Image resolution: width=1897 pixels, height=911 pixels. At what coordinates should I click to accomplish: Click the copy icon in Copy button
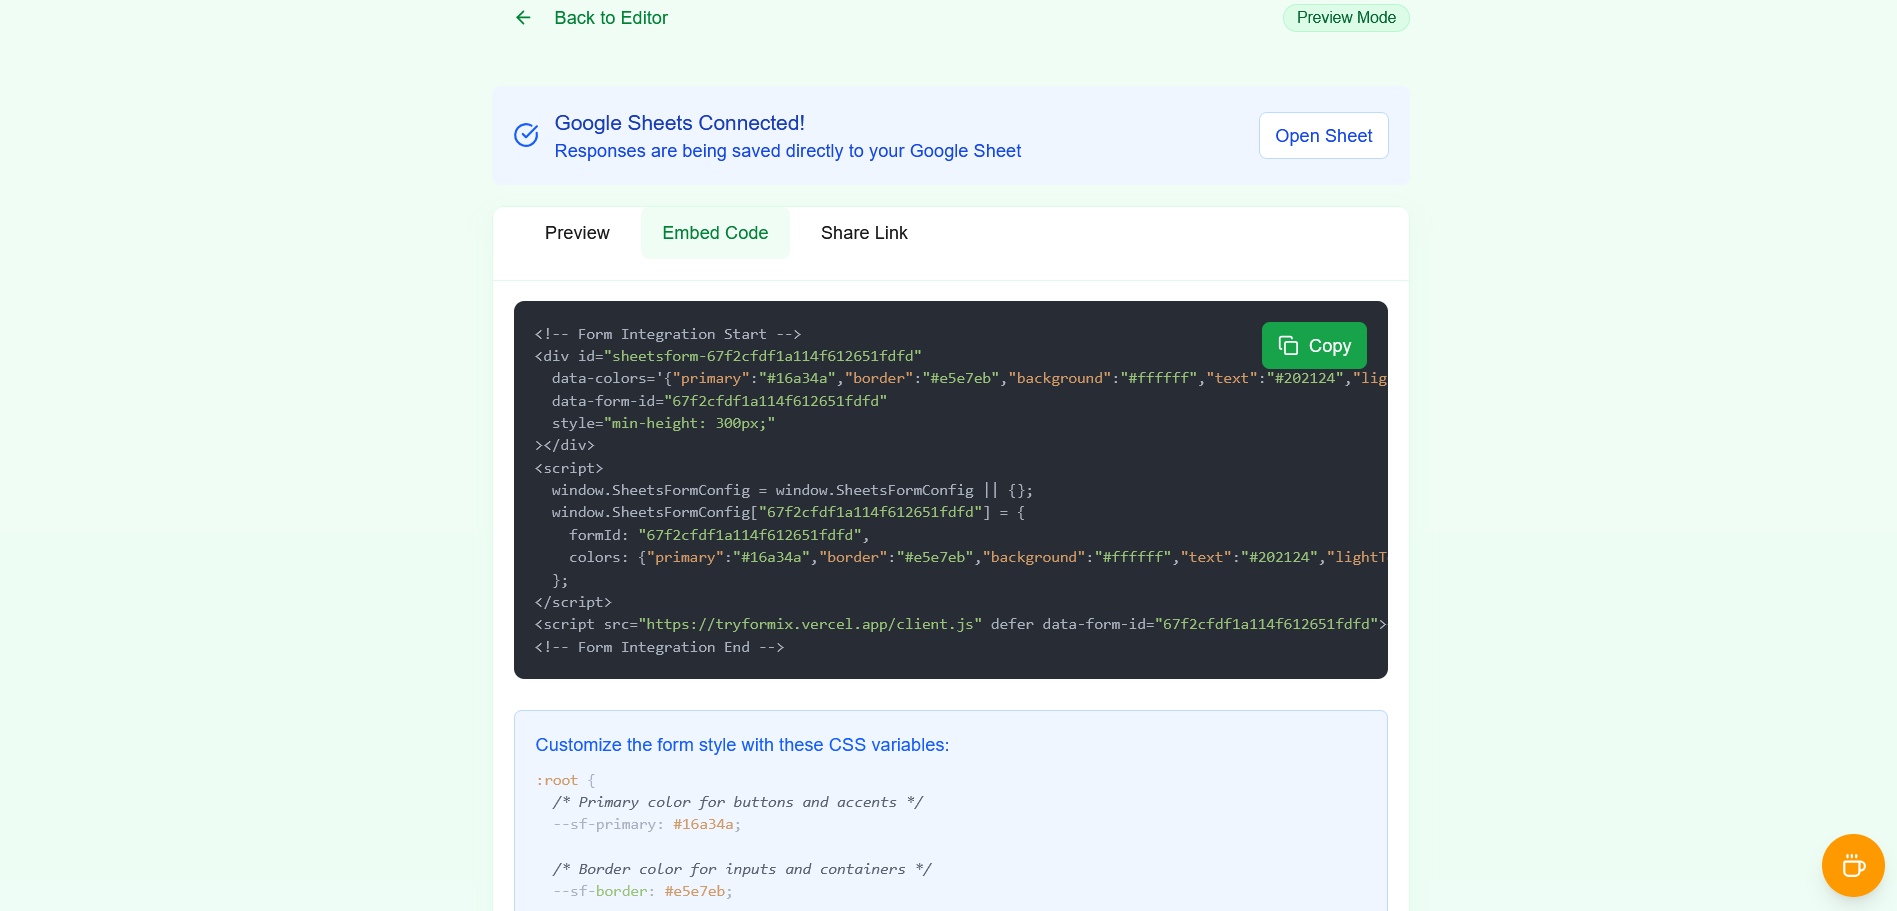(1288, 346)
